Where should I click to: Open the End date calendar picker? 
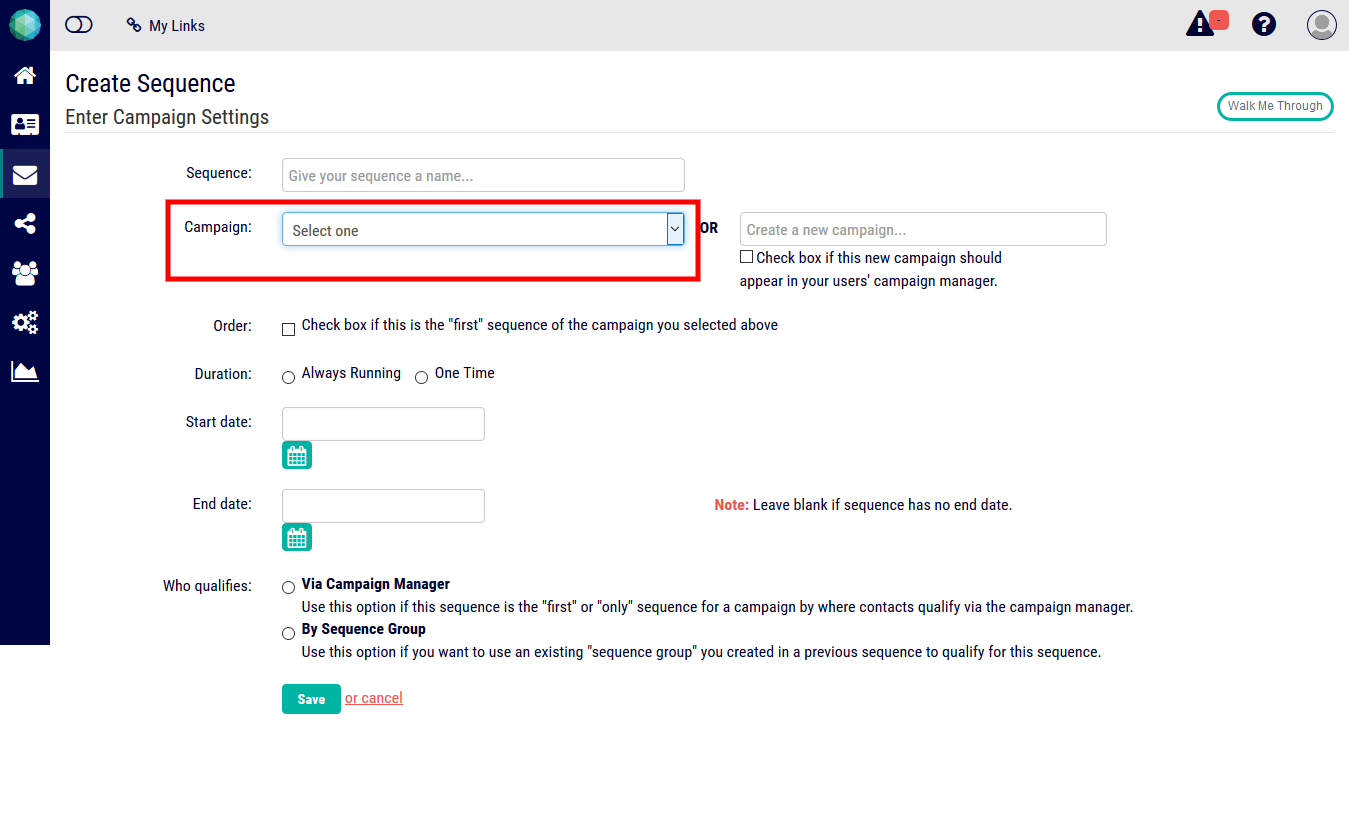[297, 538]
